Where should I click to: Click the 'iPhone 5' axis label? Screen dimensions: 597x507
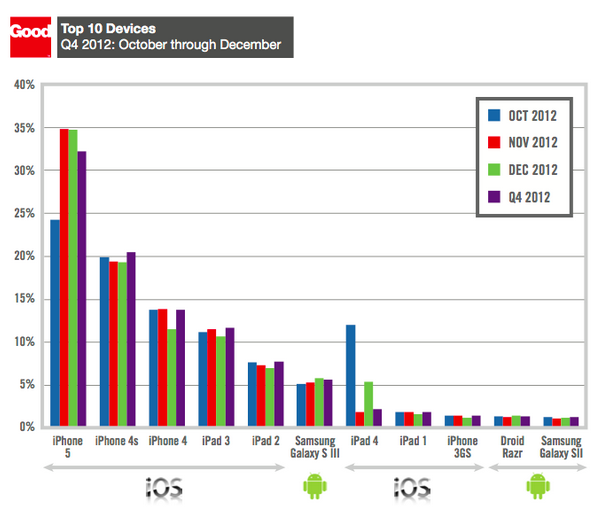[x=67, y=447]
